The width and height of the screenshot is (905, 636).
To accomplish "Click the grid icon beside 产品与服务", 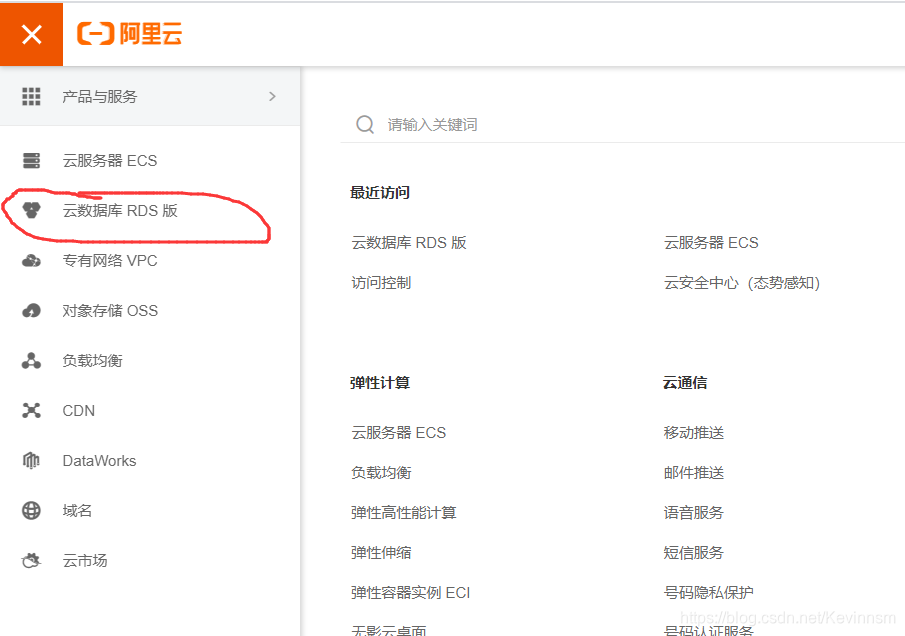I will click(31, 96).
